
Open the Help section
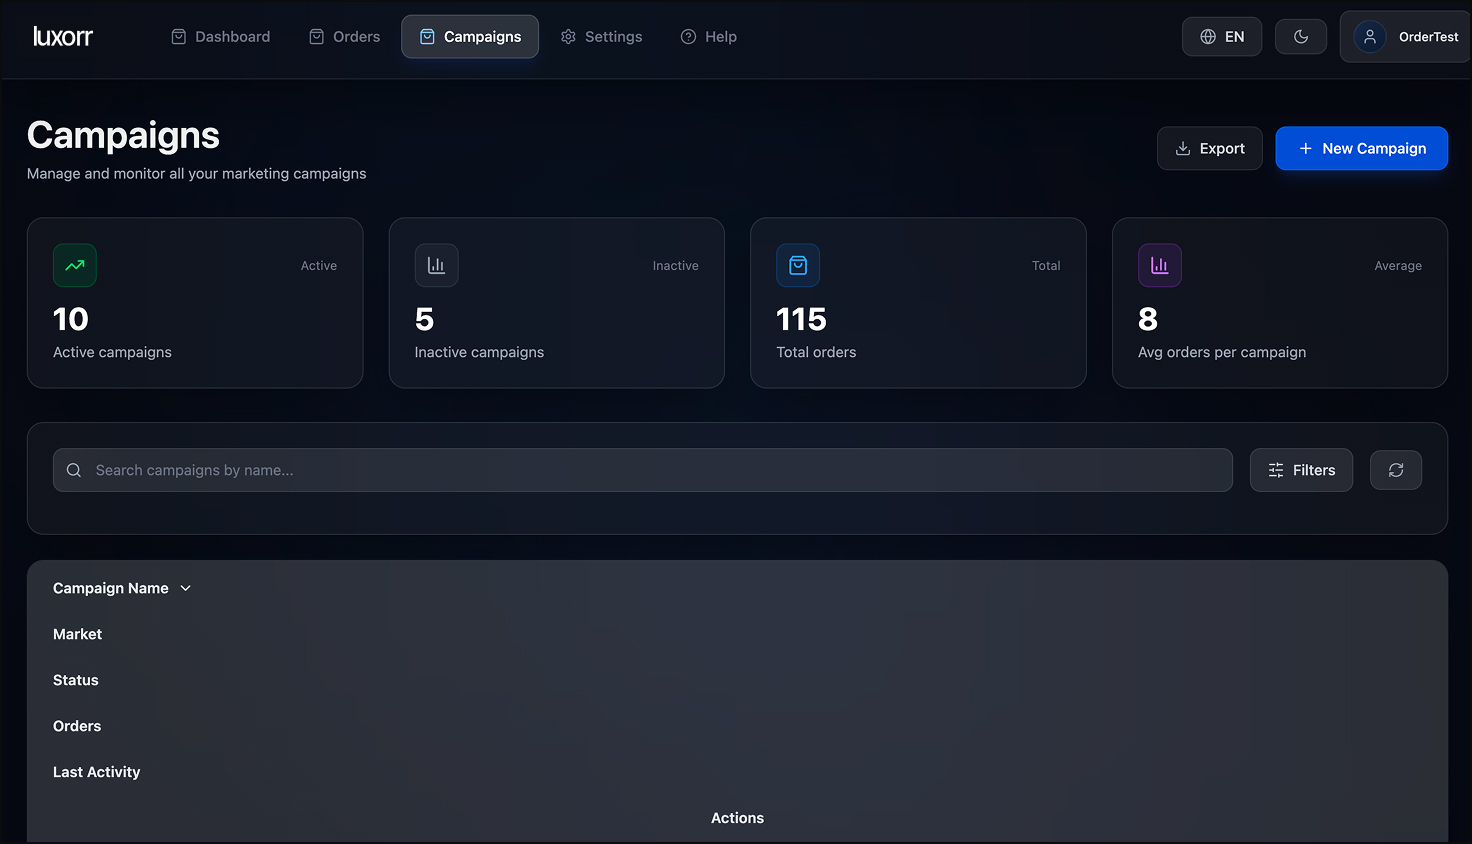tap(709, 37)
